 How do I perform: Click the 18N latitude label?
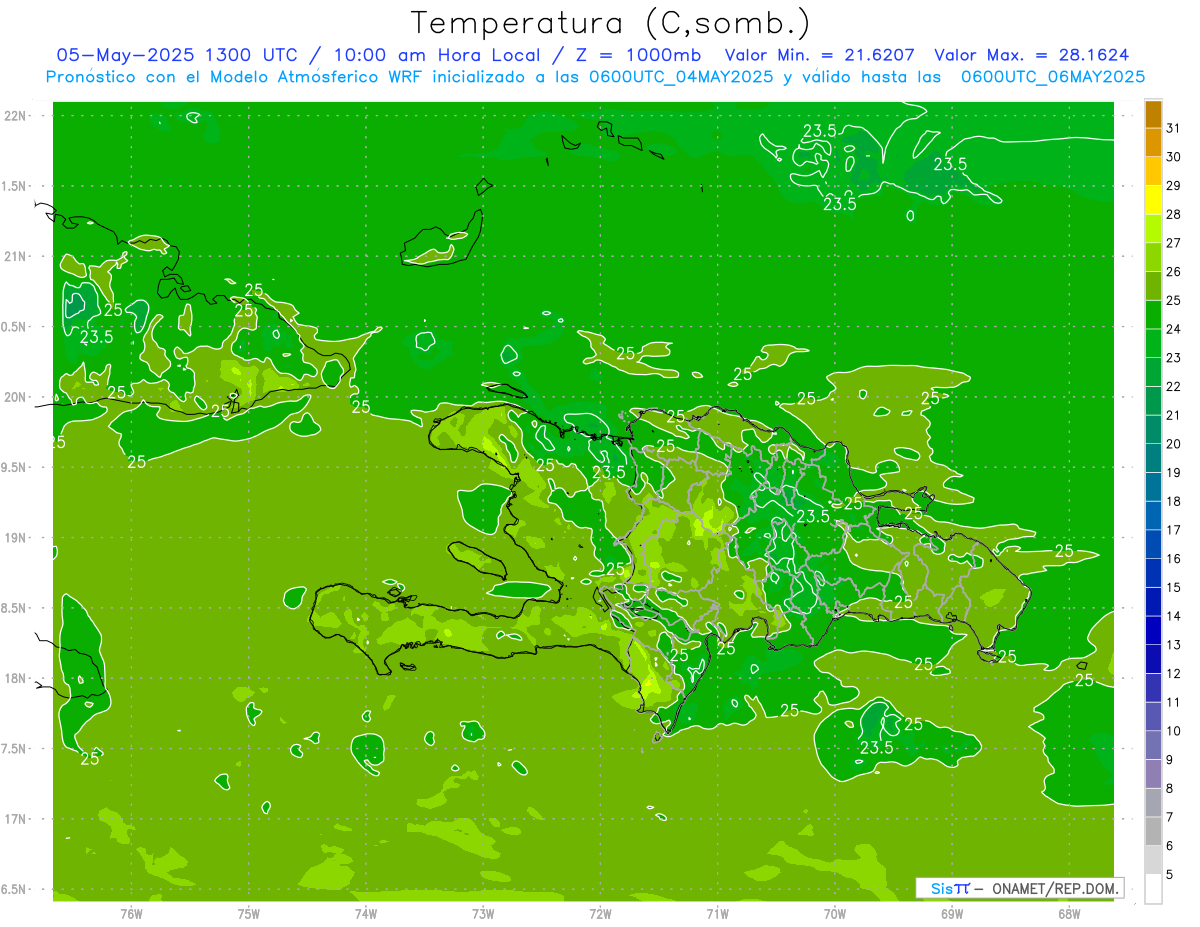point(15,678)
